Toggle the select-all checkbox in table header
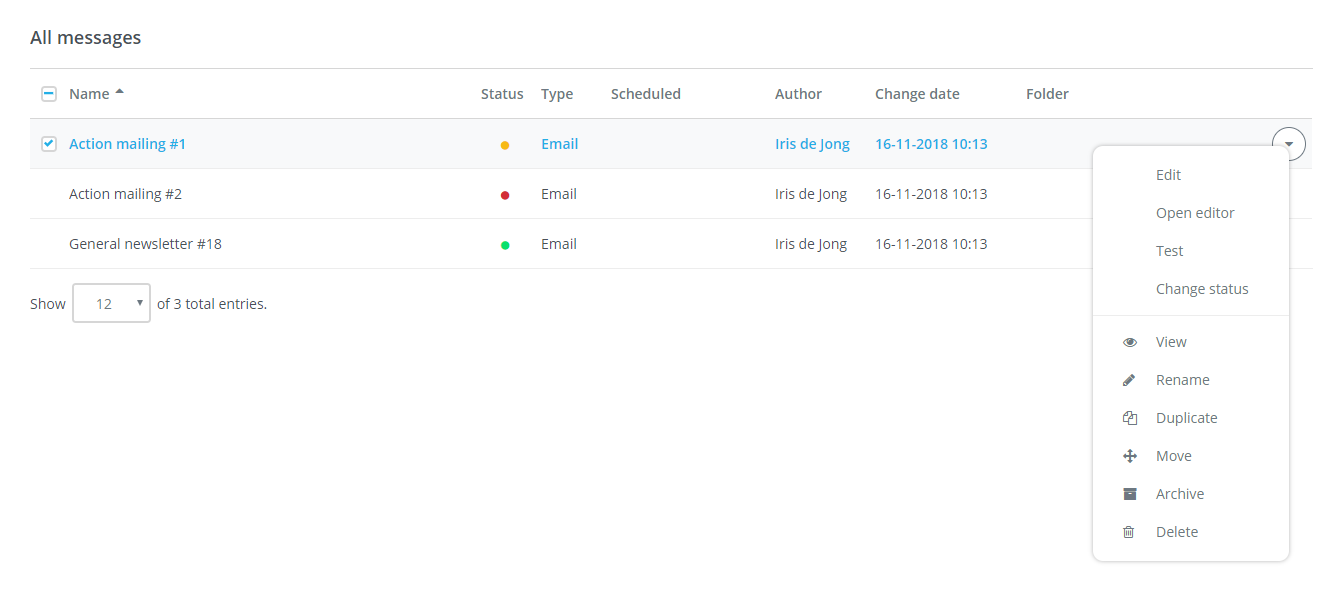Viewport: 1333px width, 593px height. pos(49,94)
